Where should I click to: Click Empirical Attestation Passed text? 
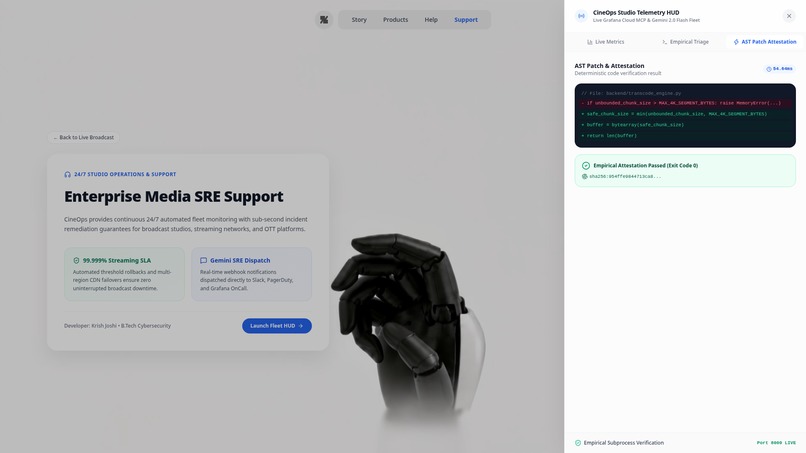pos(646,166)
